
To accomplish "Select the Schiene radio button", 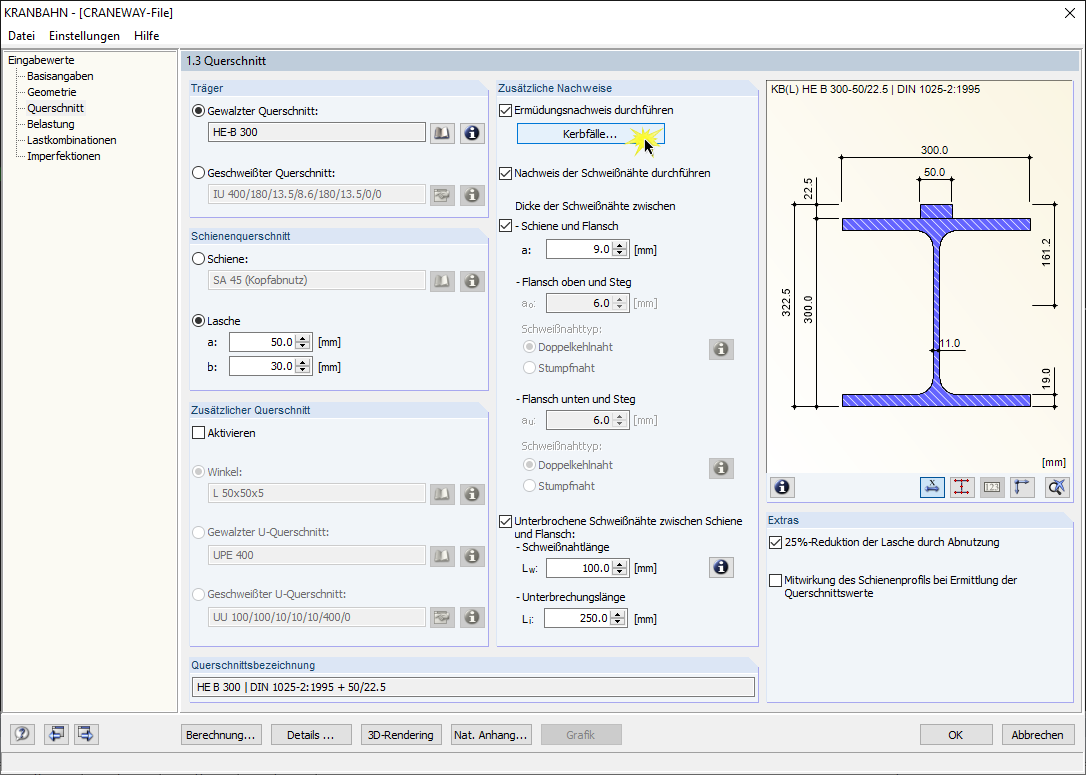I will (x=199, y=259).
